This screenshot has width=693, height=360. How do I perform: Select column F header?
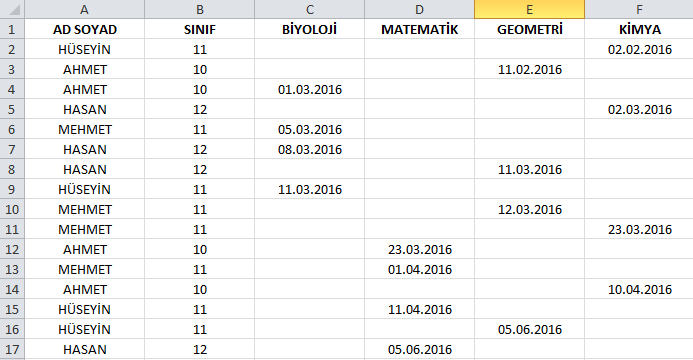pos(639,9)
